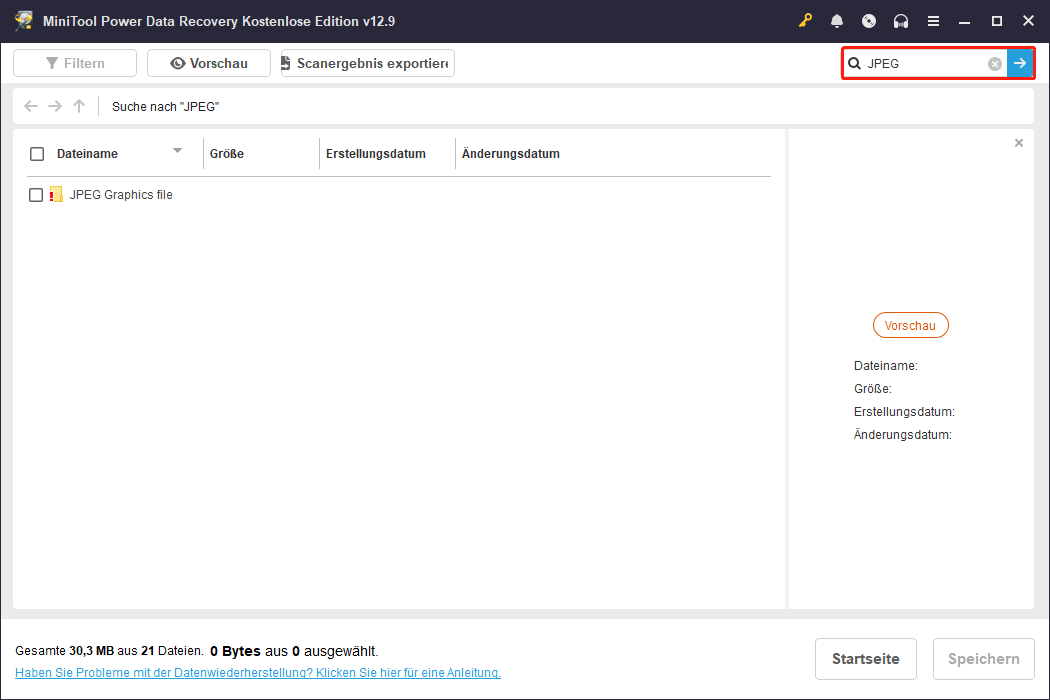The height and width of the screenshot is (700, 1050).
Task: Check the JPEG Graphics file checkbox
Action: click(x=36, y=195)
